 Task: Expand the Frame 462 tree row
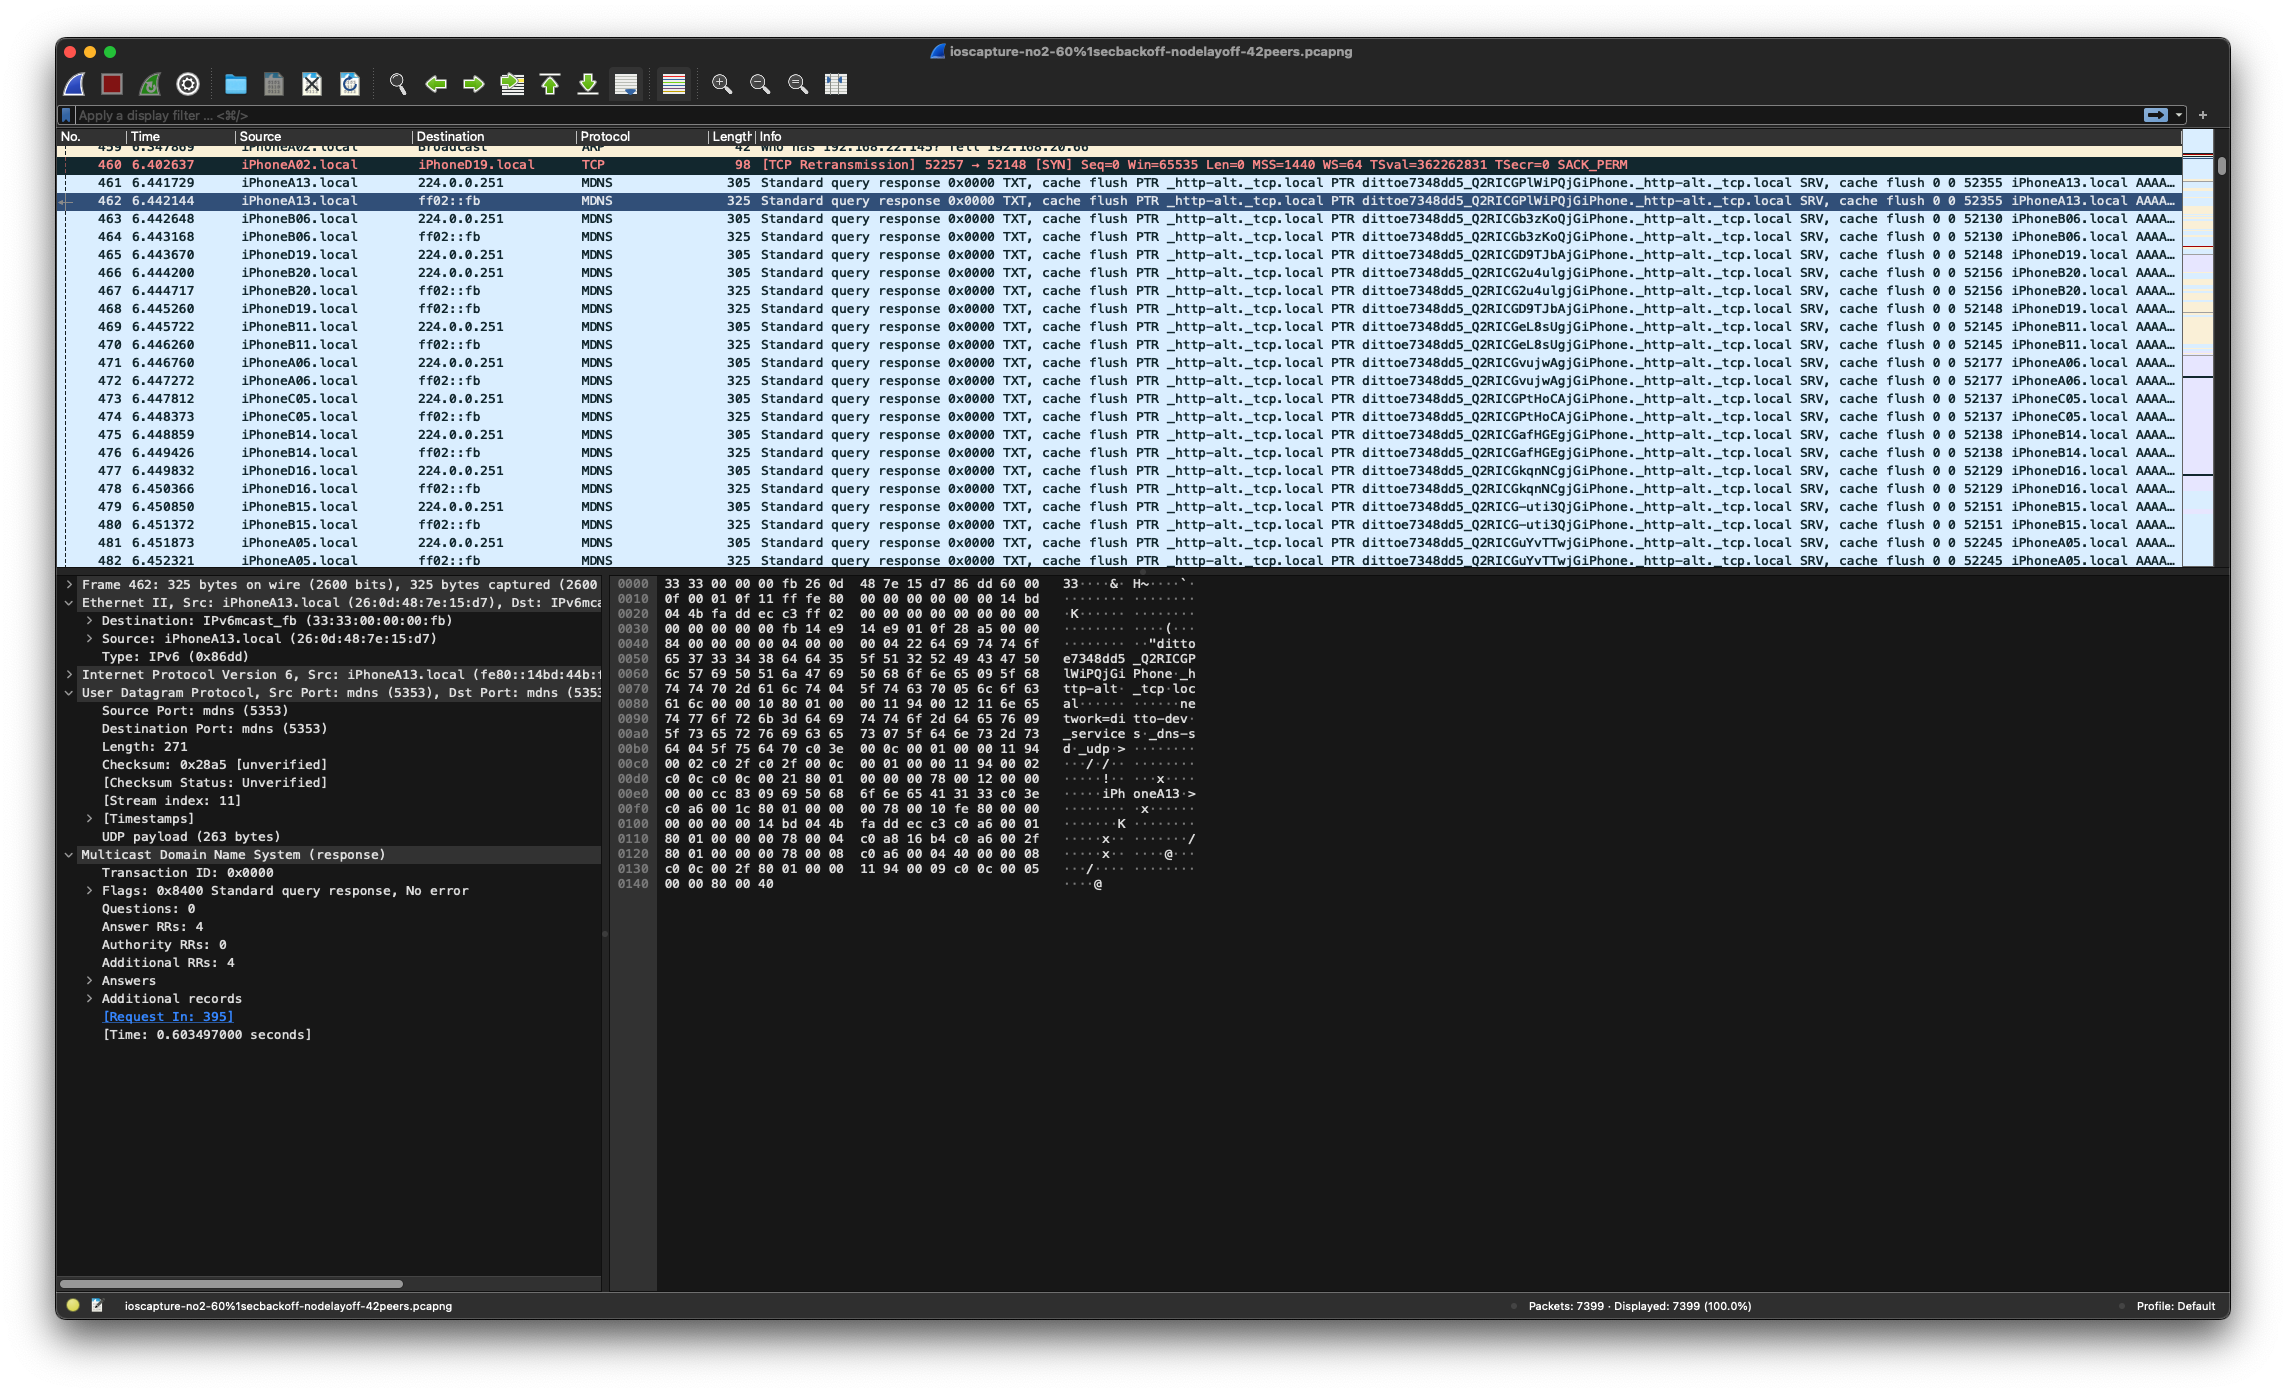coord(69,585)
